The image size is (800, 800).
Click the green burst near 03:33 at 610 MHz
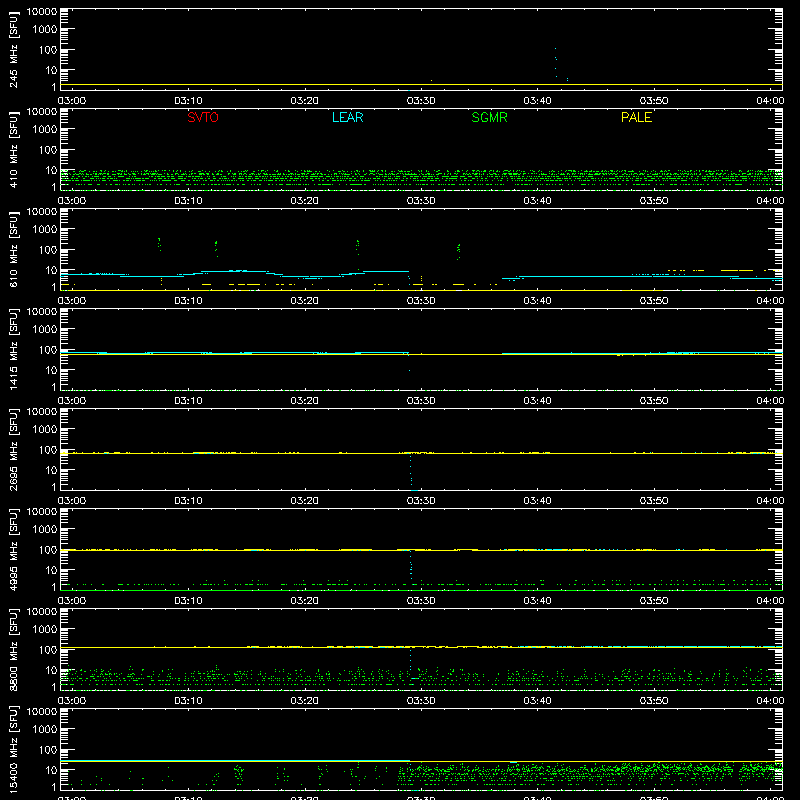(x=459, y=252)
